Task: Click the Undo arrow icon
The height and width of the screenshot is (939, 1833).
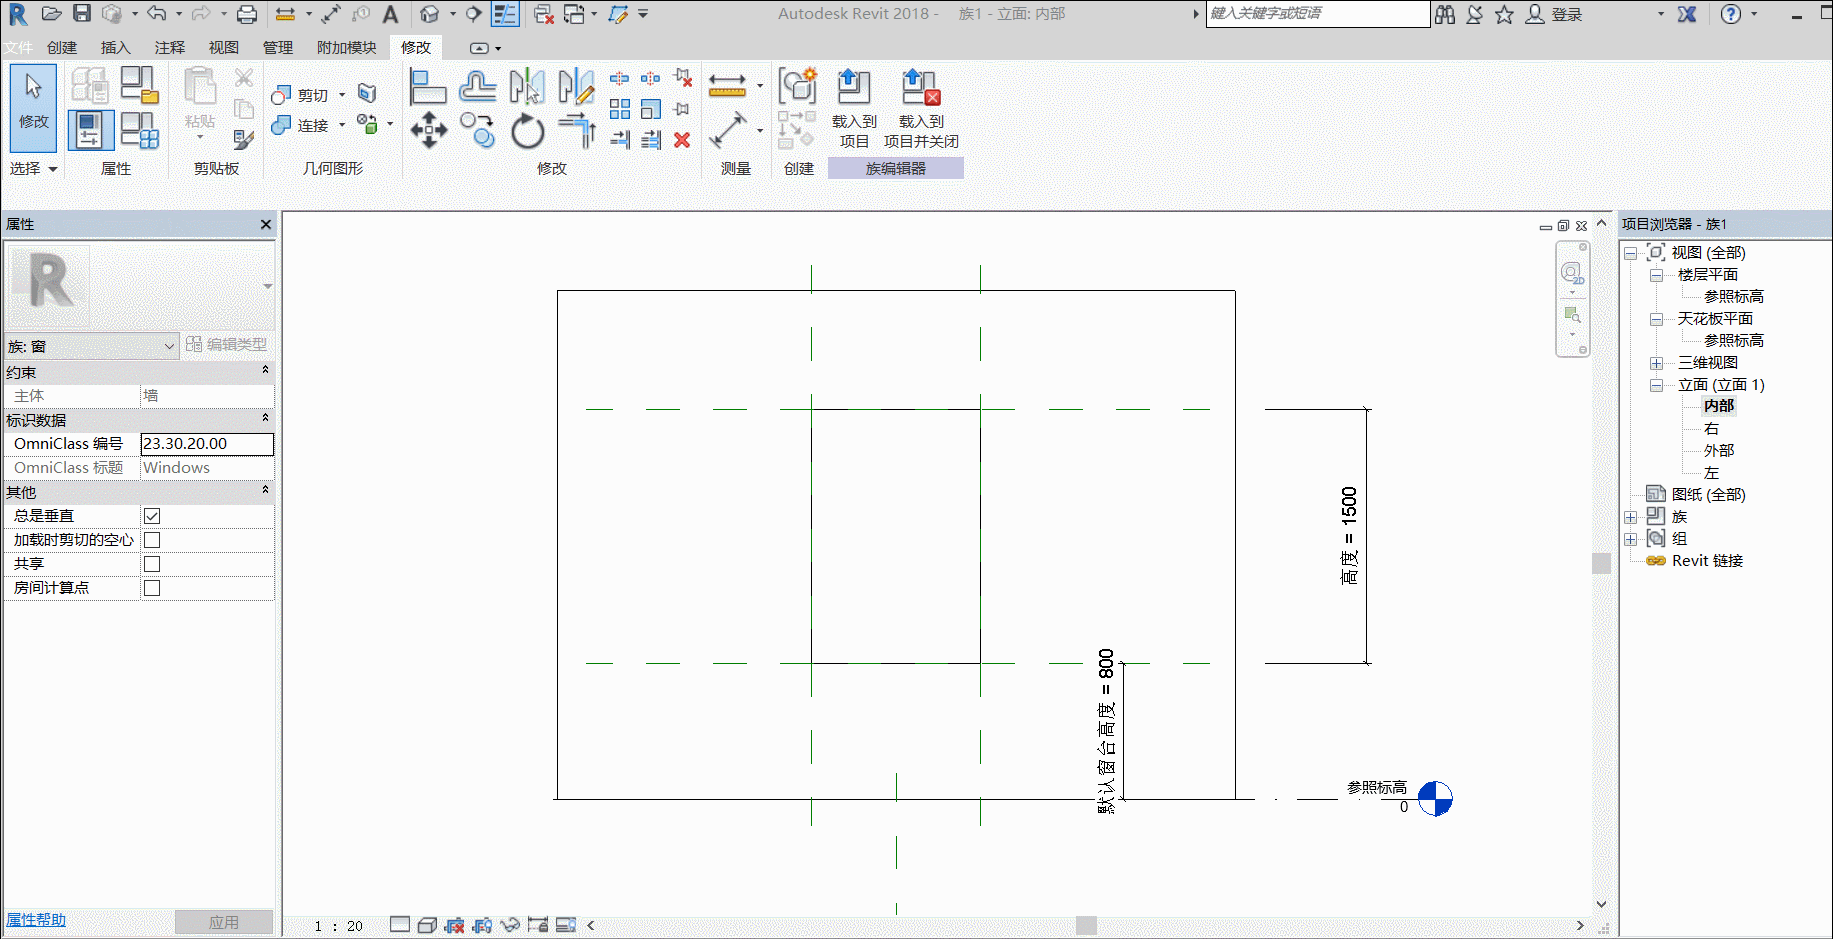Action: (156, 14)
